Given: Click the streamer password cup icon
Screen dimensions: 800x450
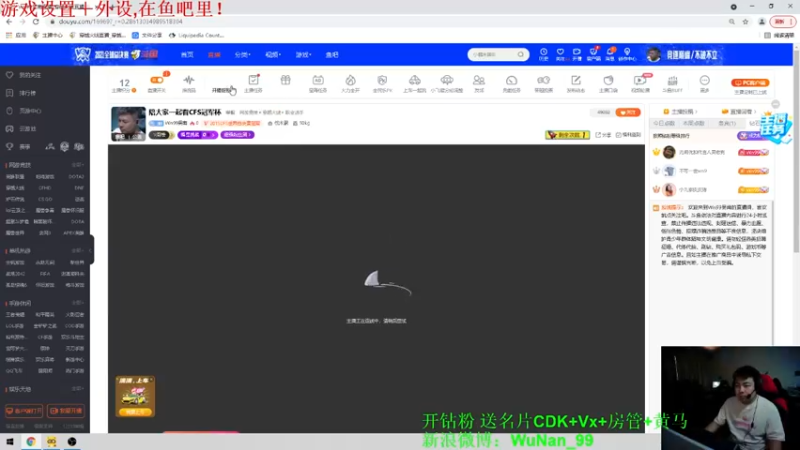Looking at the screenshot, I should point(608,80).
